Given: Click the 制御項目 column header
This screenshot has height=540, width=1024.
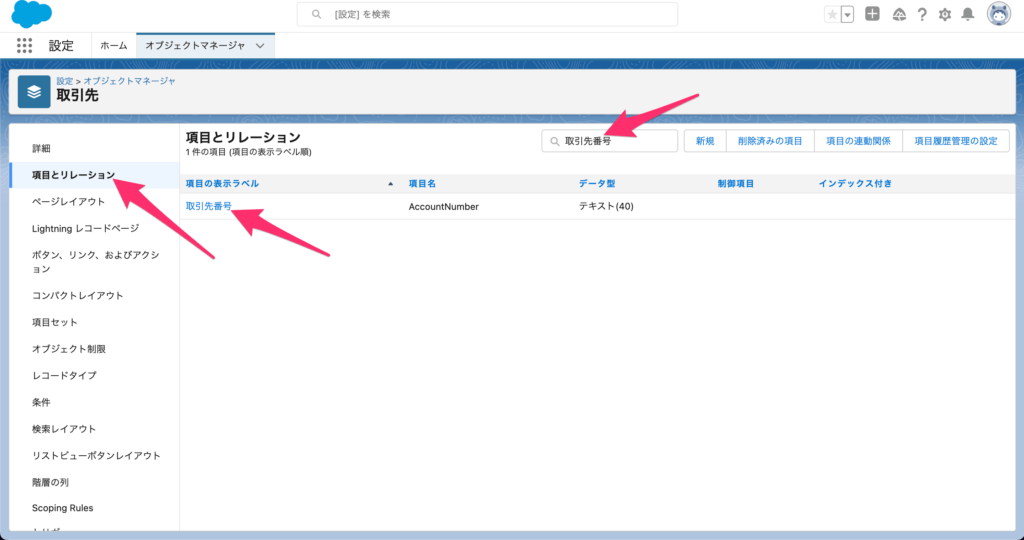Looking at the screenshot, I should [736, 183].
